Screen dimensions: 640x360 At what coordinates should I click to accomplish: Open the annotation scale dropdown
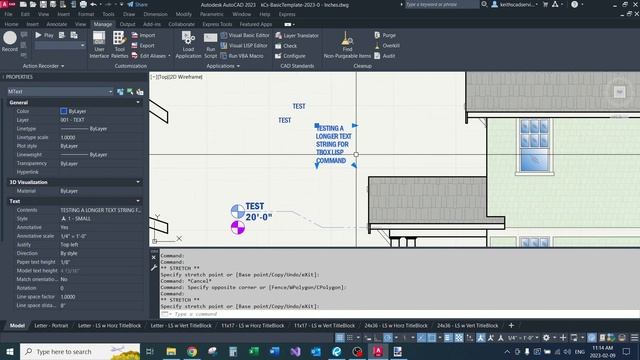click(x=523, y=338)
